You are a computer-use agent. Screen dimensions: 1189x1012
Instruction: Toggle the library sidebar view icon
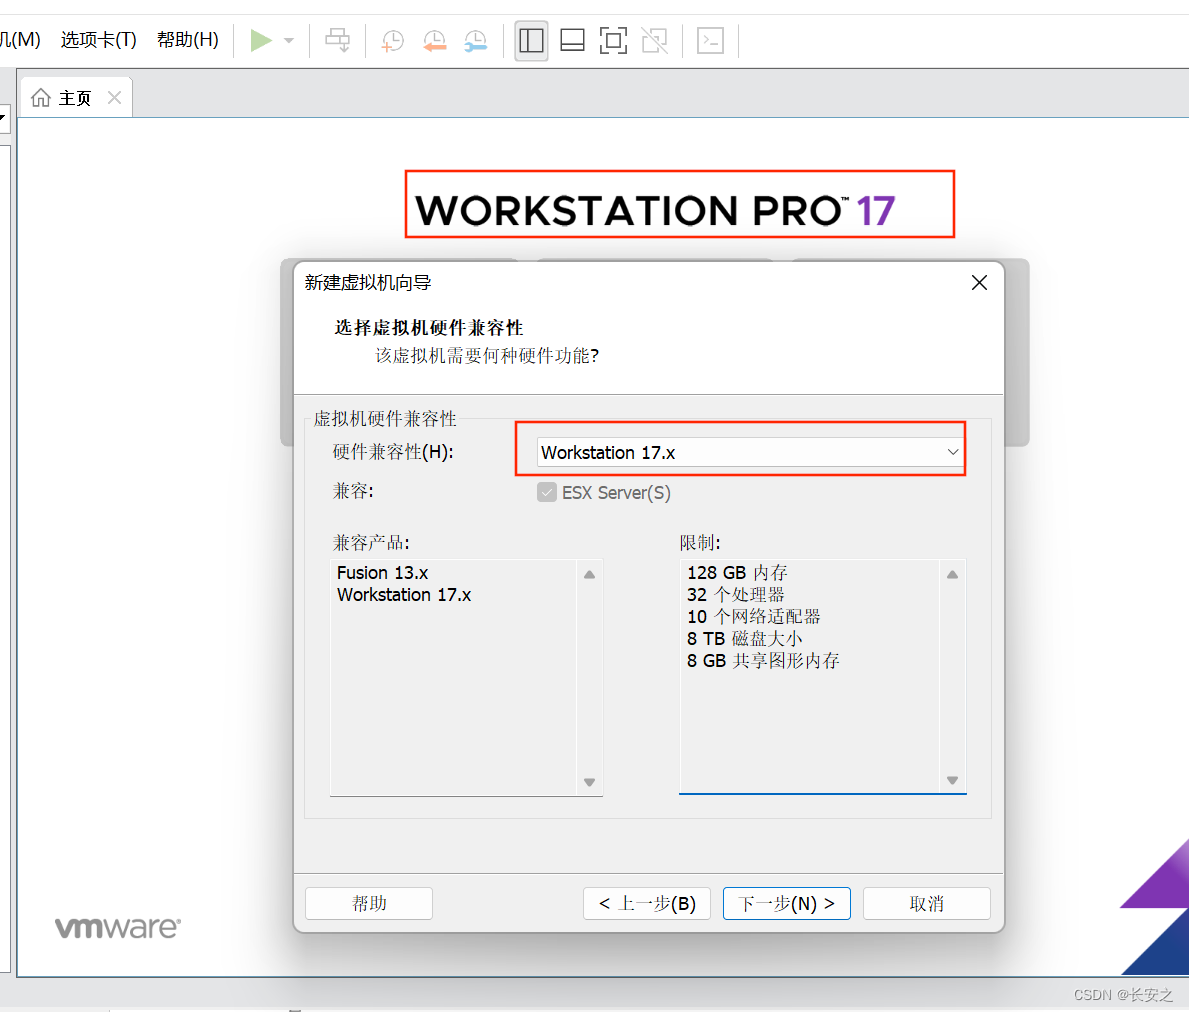tap(531, 40)
